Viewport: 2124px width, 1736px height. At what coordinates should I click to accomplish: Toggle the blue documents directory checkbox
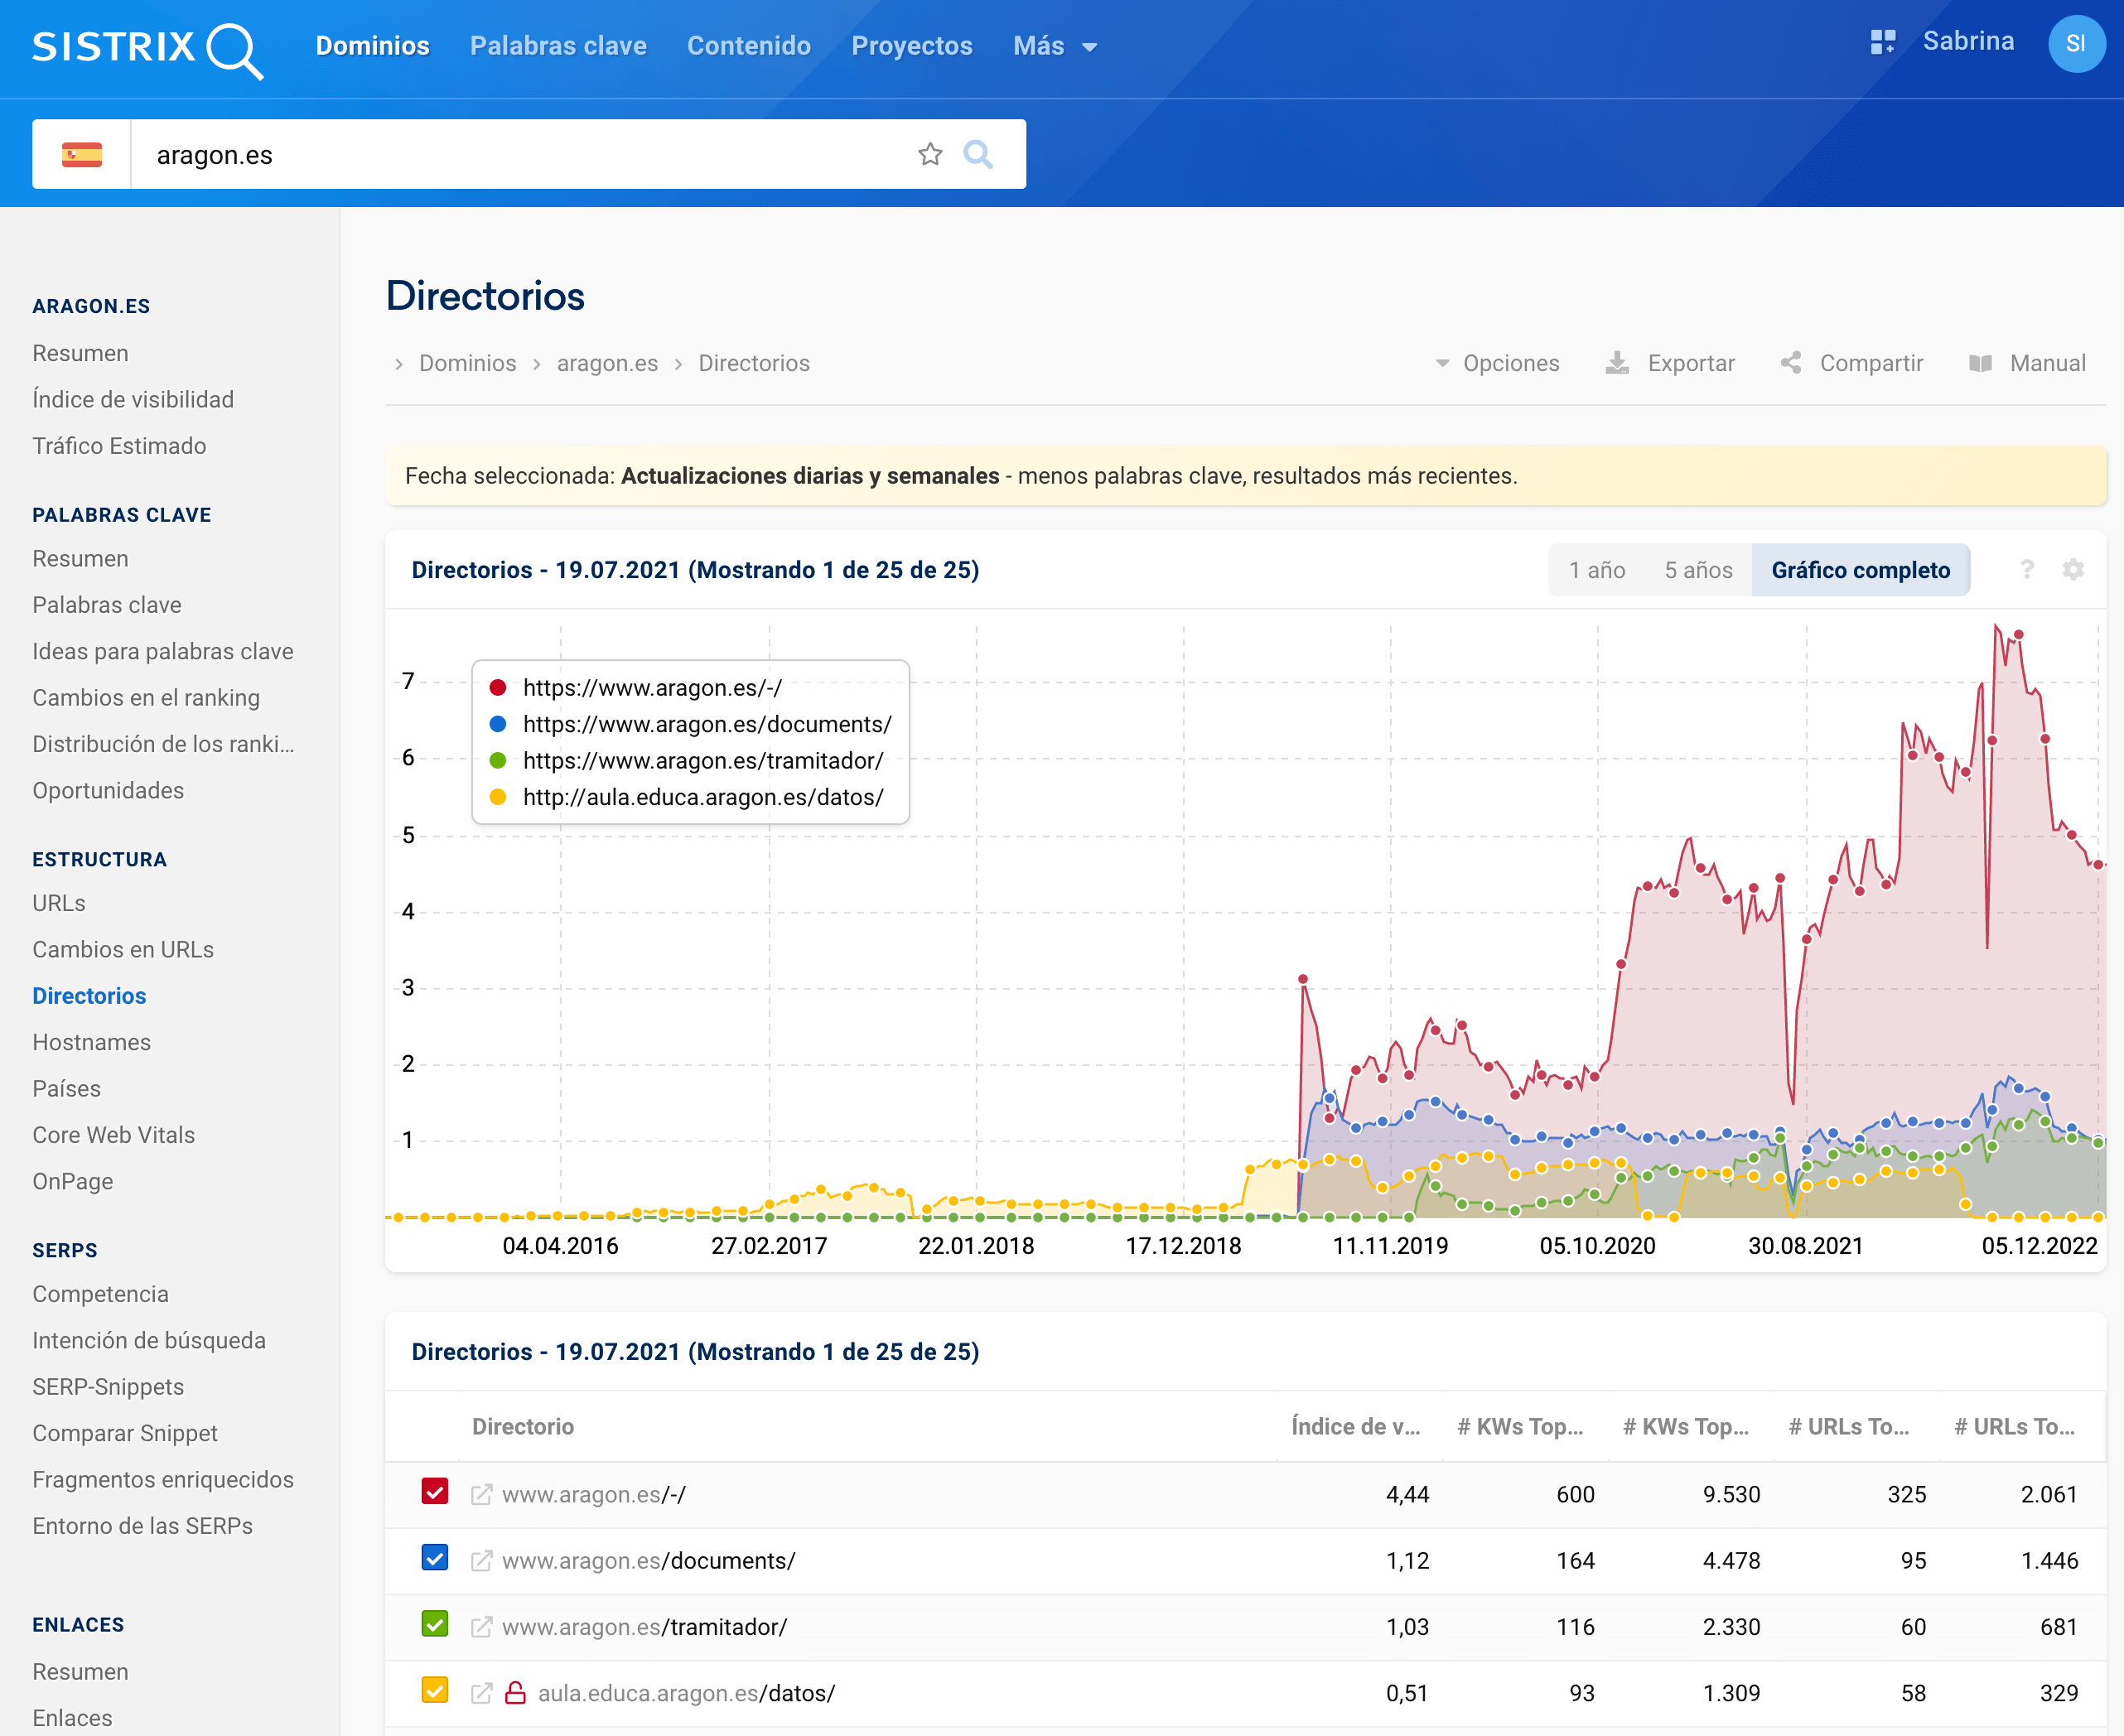(x=434, y=1559)
